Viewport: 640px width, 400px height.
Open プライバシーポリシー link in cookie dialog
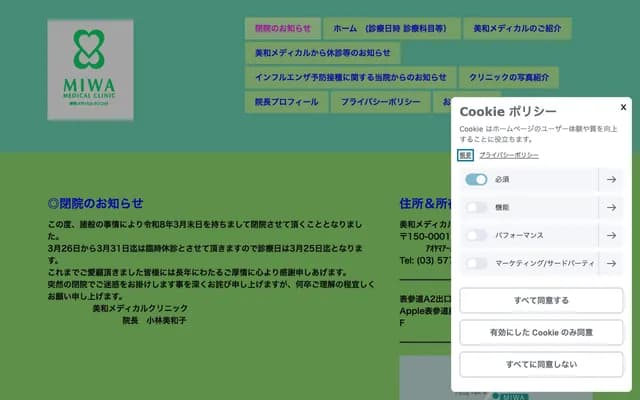[x=509, y=156]
